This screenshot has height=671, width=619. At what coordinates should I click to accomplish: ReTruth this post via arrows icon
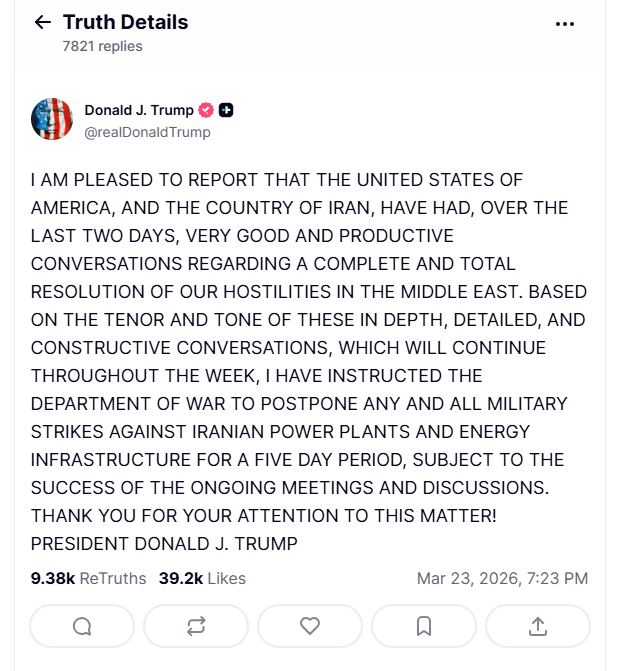[196, 626]
